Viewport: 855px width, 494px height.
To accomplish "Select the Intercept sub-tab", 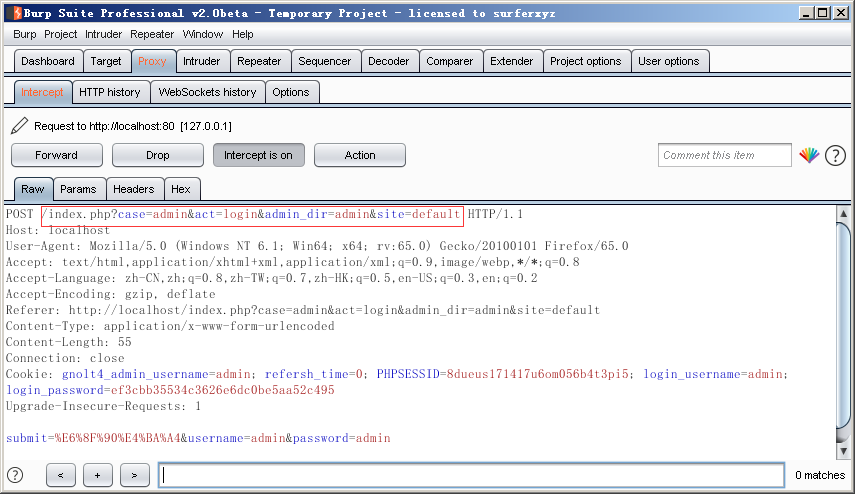I will coord(43,92).
